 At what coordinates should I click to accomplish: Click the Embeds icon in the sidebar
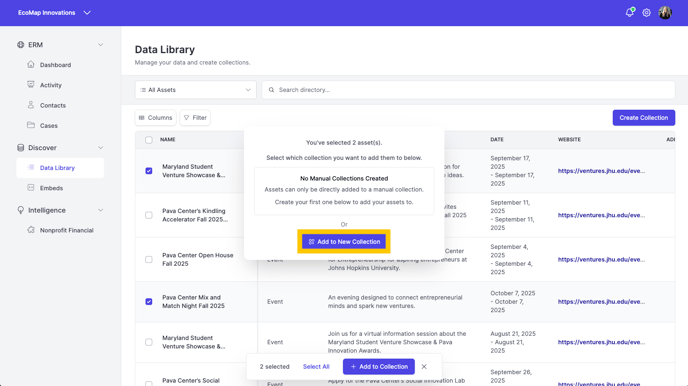(x=31, y=188)
